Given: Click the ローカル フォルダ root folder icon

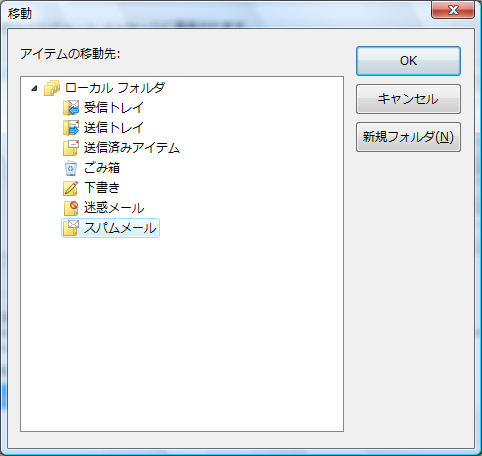Looking at the screenshot, I should click(52, 88).
